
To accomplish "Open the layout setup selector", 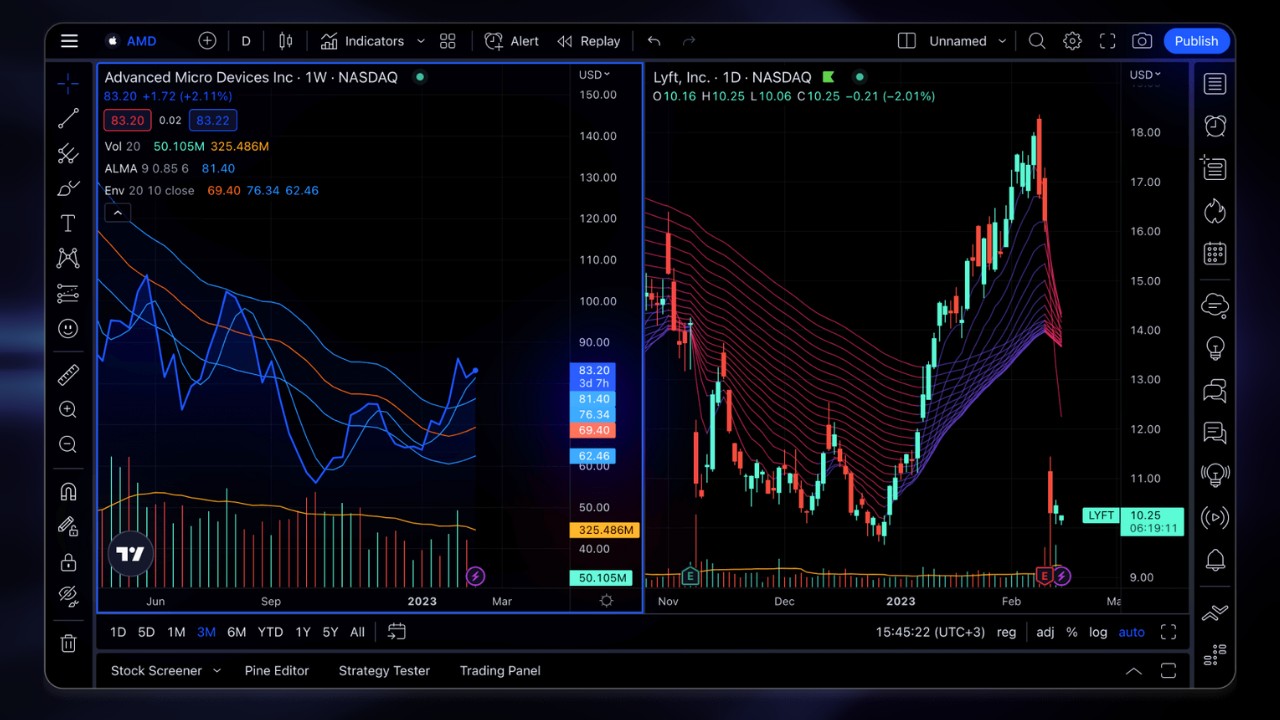I will coord(907,41).
